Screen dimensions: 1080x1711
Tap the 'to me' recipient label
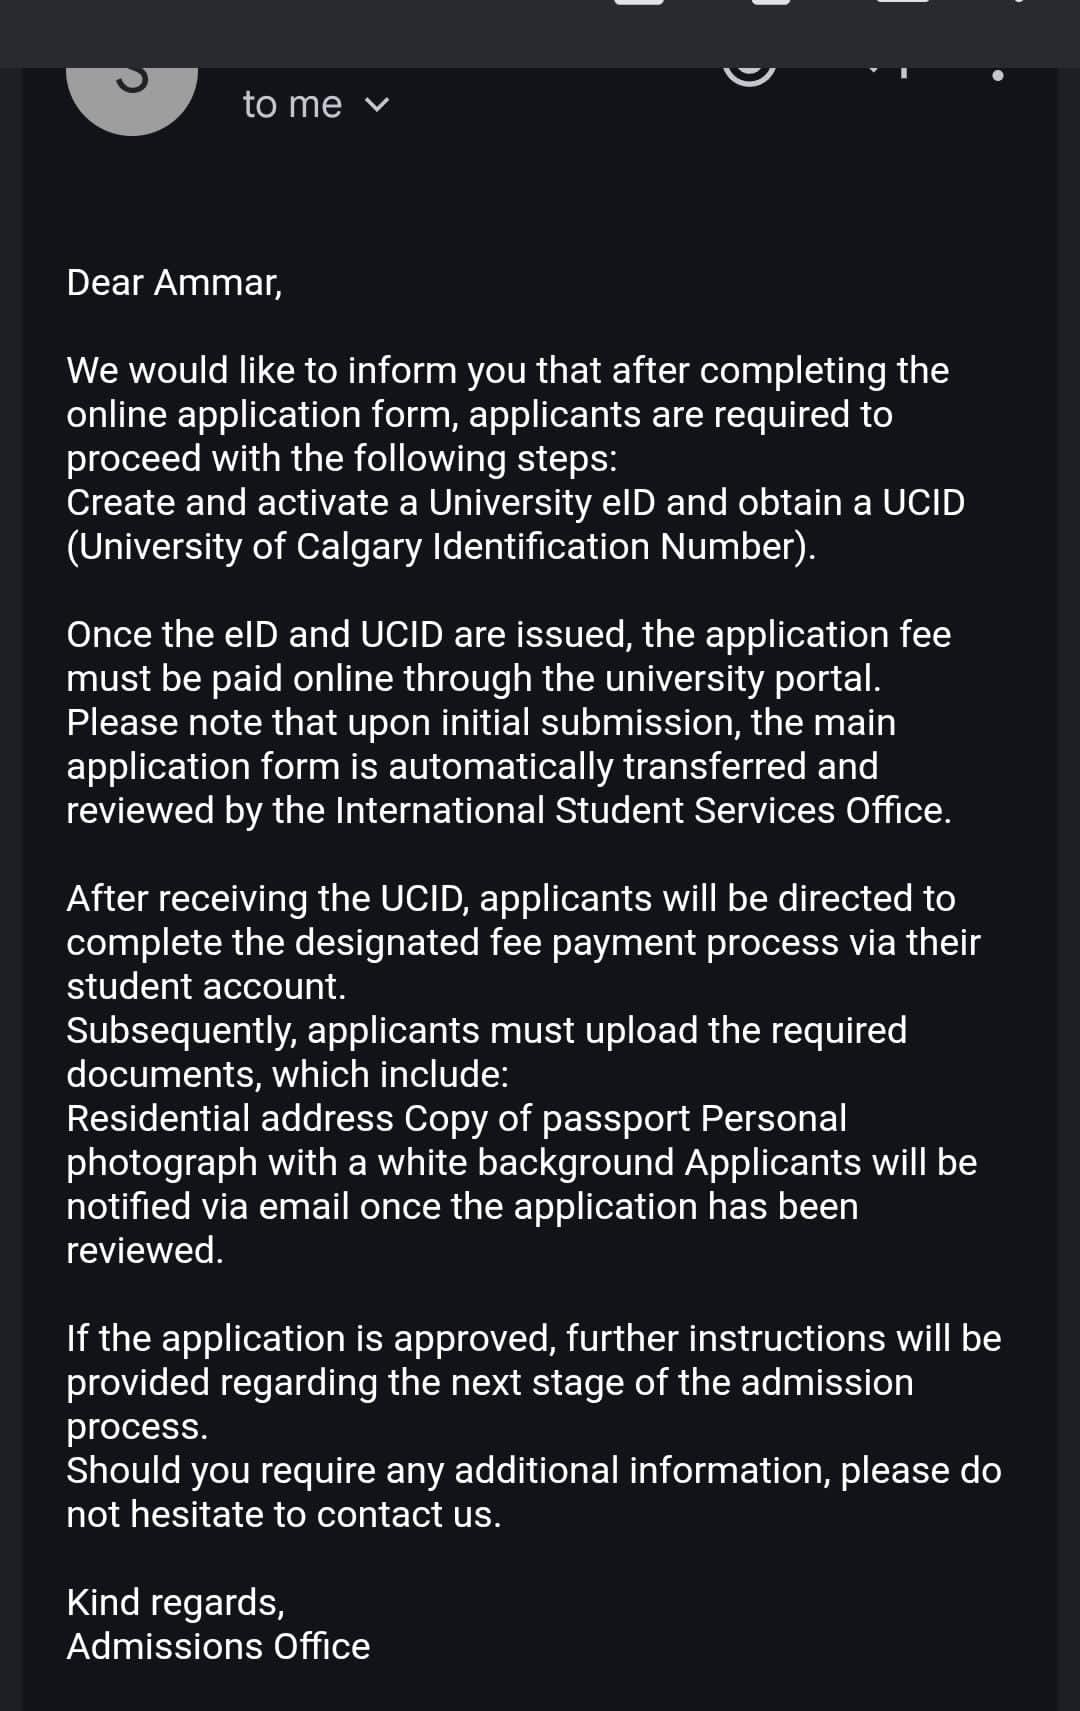(292, 105)
